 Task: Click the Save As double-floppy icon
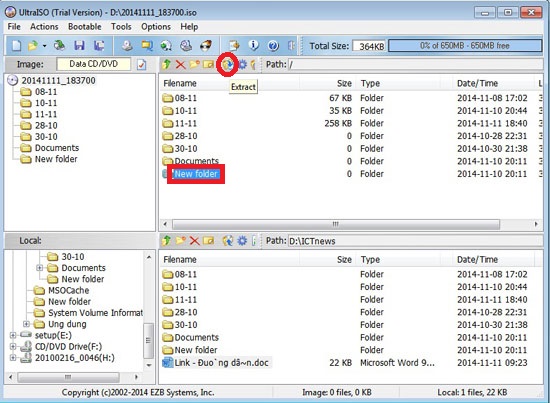pyautogui.click(x=99, y=46)
